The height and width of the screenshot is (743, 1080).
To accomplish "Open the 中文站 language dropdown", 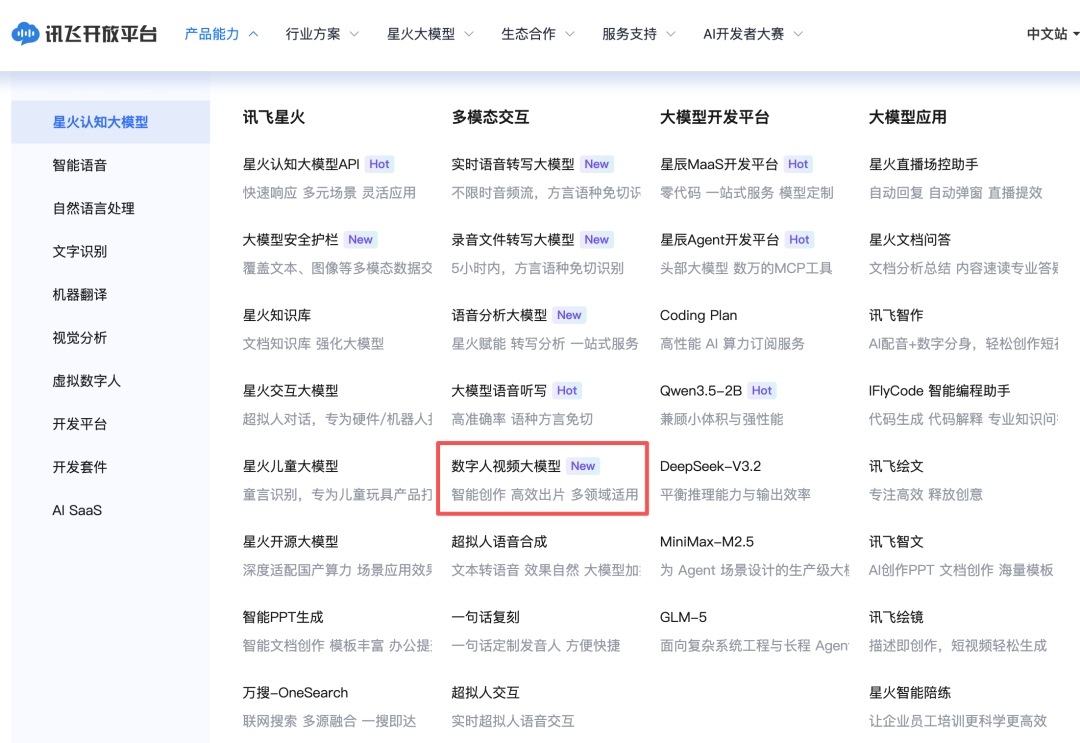I will click(1052, 34).
